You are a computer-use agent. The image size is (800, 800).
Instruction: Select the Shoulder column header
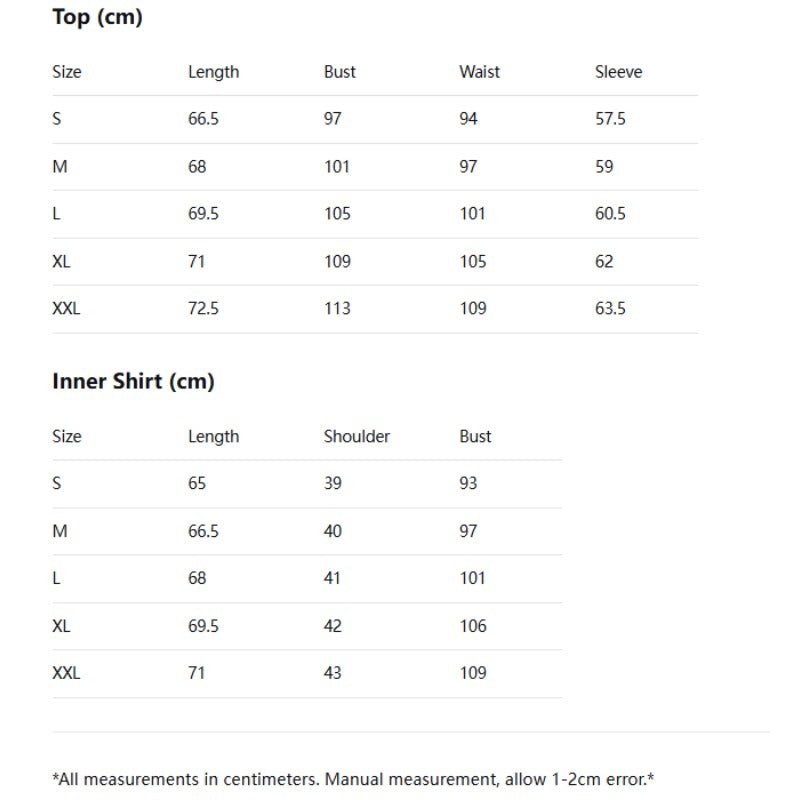pyautogui.click(x=357, y=436)
